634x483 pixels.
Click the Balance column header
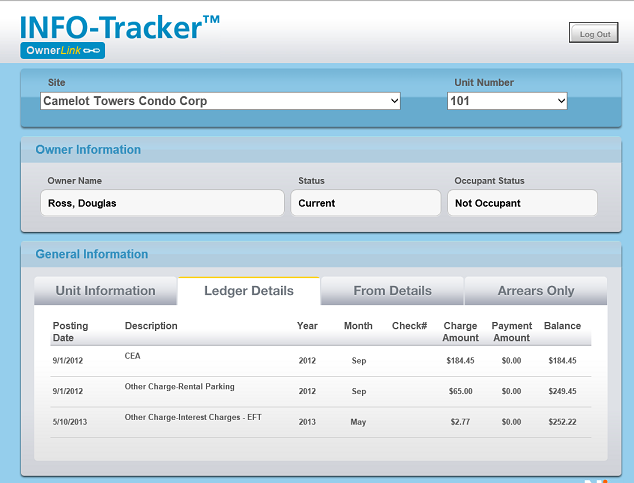tap(562, 326)
